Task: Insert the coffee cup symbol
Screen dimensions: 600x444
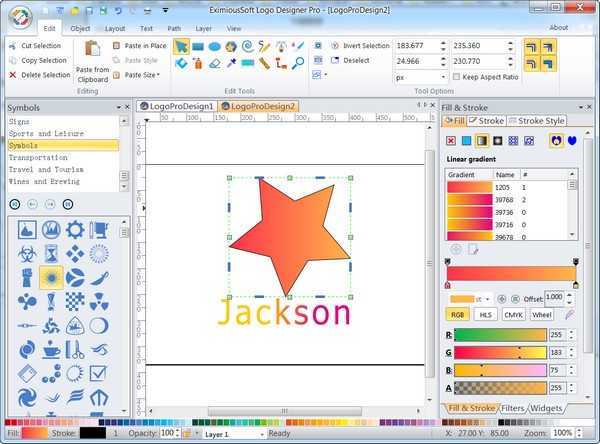Action: 51,349
